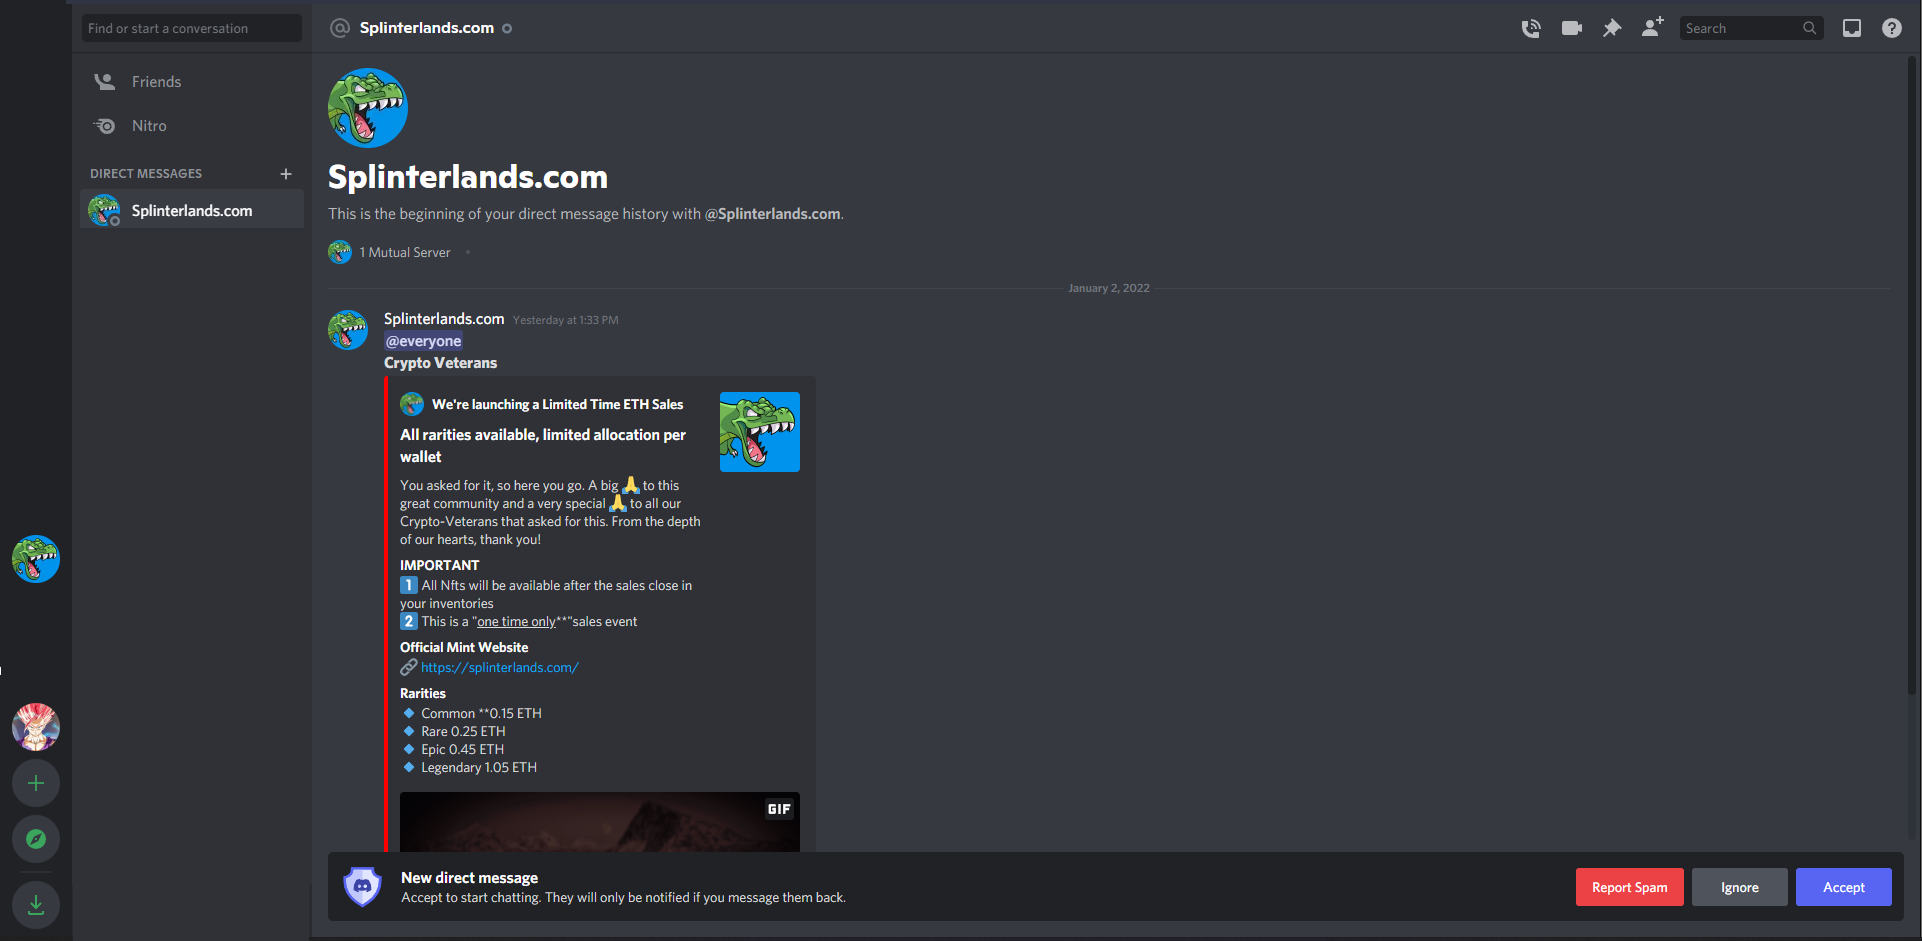Click the 'Common **0.15 ETH' line
The width and height of the screenshot is (1922, 941).
[x=481, y=713]
